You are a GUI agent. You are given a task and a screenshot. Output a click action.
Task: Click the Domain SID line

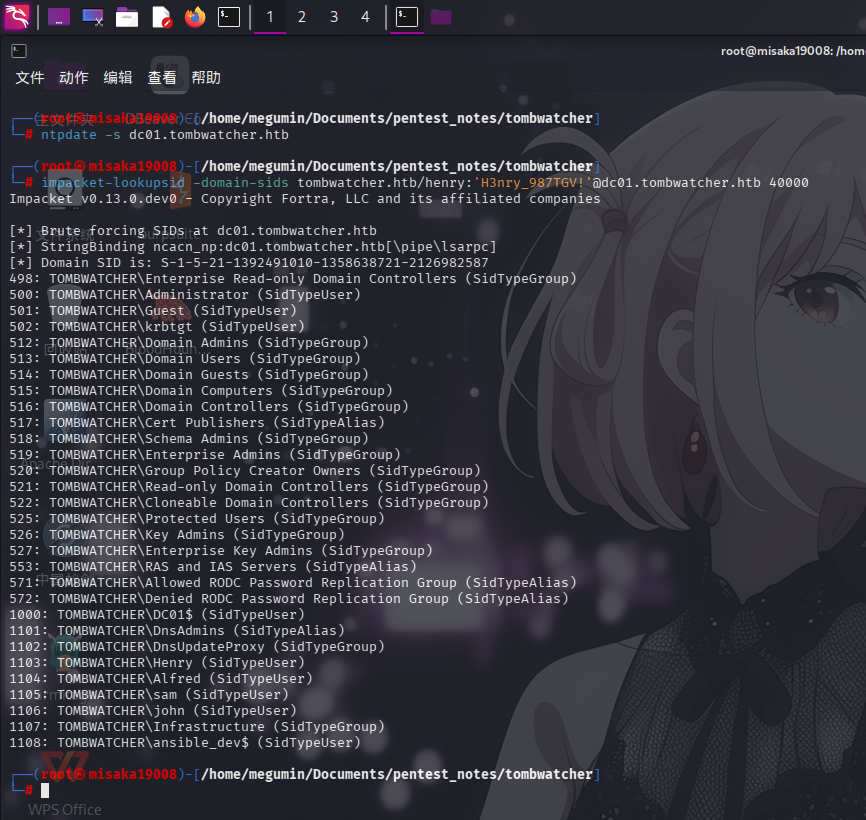[x=249, y=263]
